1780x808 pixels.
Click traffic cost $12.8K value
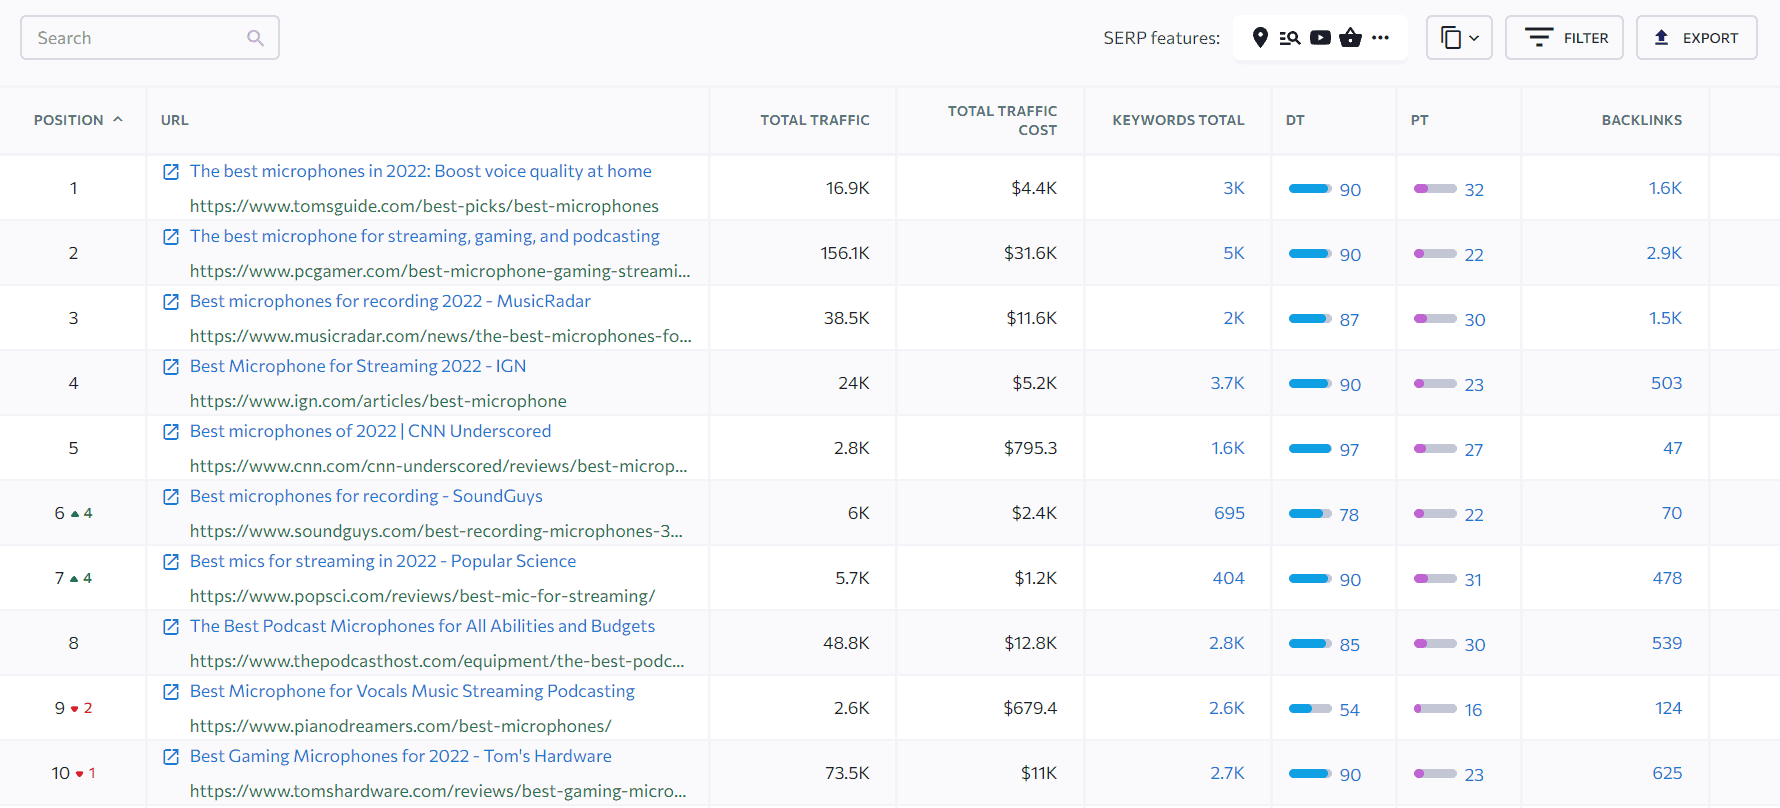click(1030, 643)
